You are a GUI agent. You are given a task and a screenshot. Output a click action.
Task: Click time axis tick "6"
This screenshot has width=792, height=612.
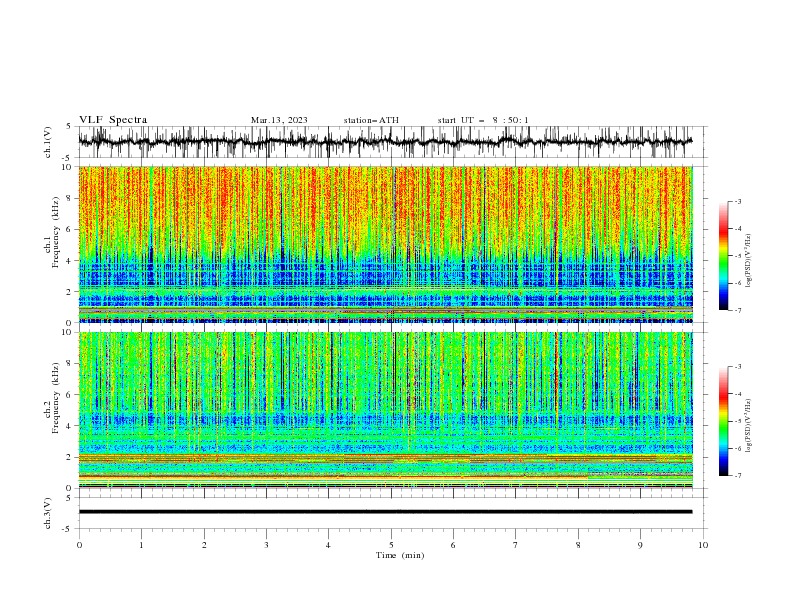(x=453, y=545)
